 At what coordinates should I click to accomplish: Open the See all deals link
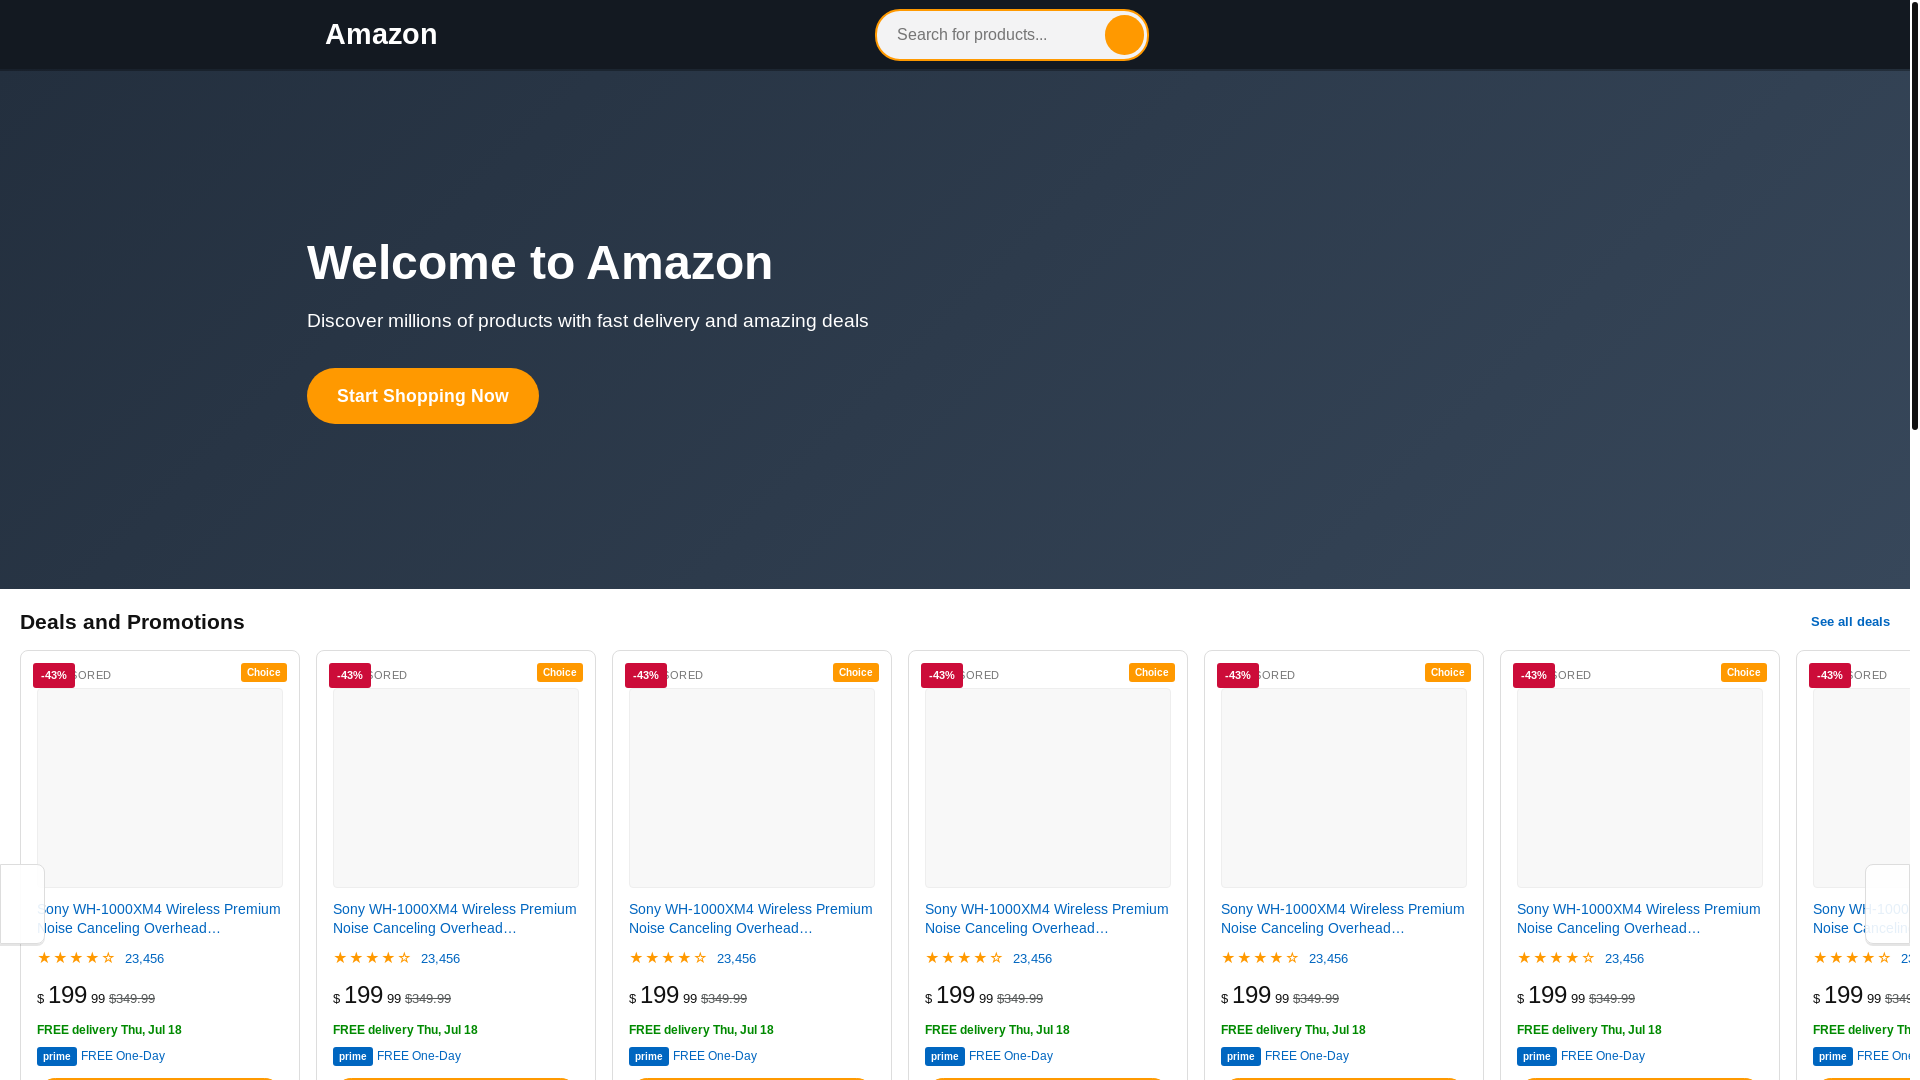click(x=1850, y=622)
